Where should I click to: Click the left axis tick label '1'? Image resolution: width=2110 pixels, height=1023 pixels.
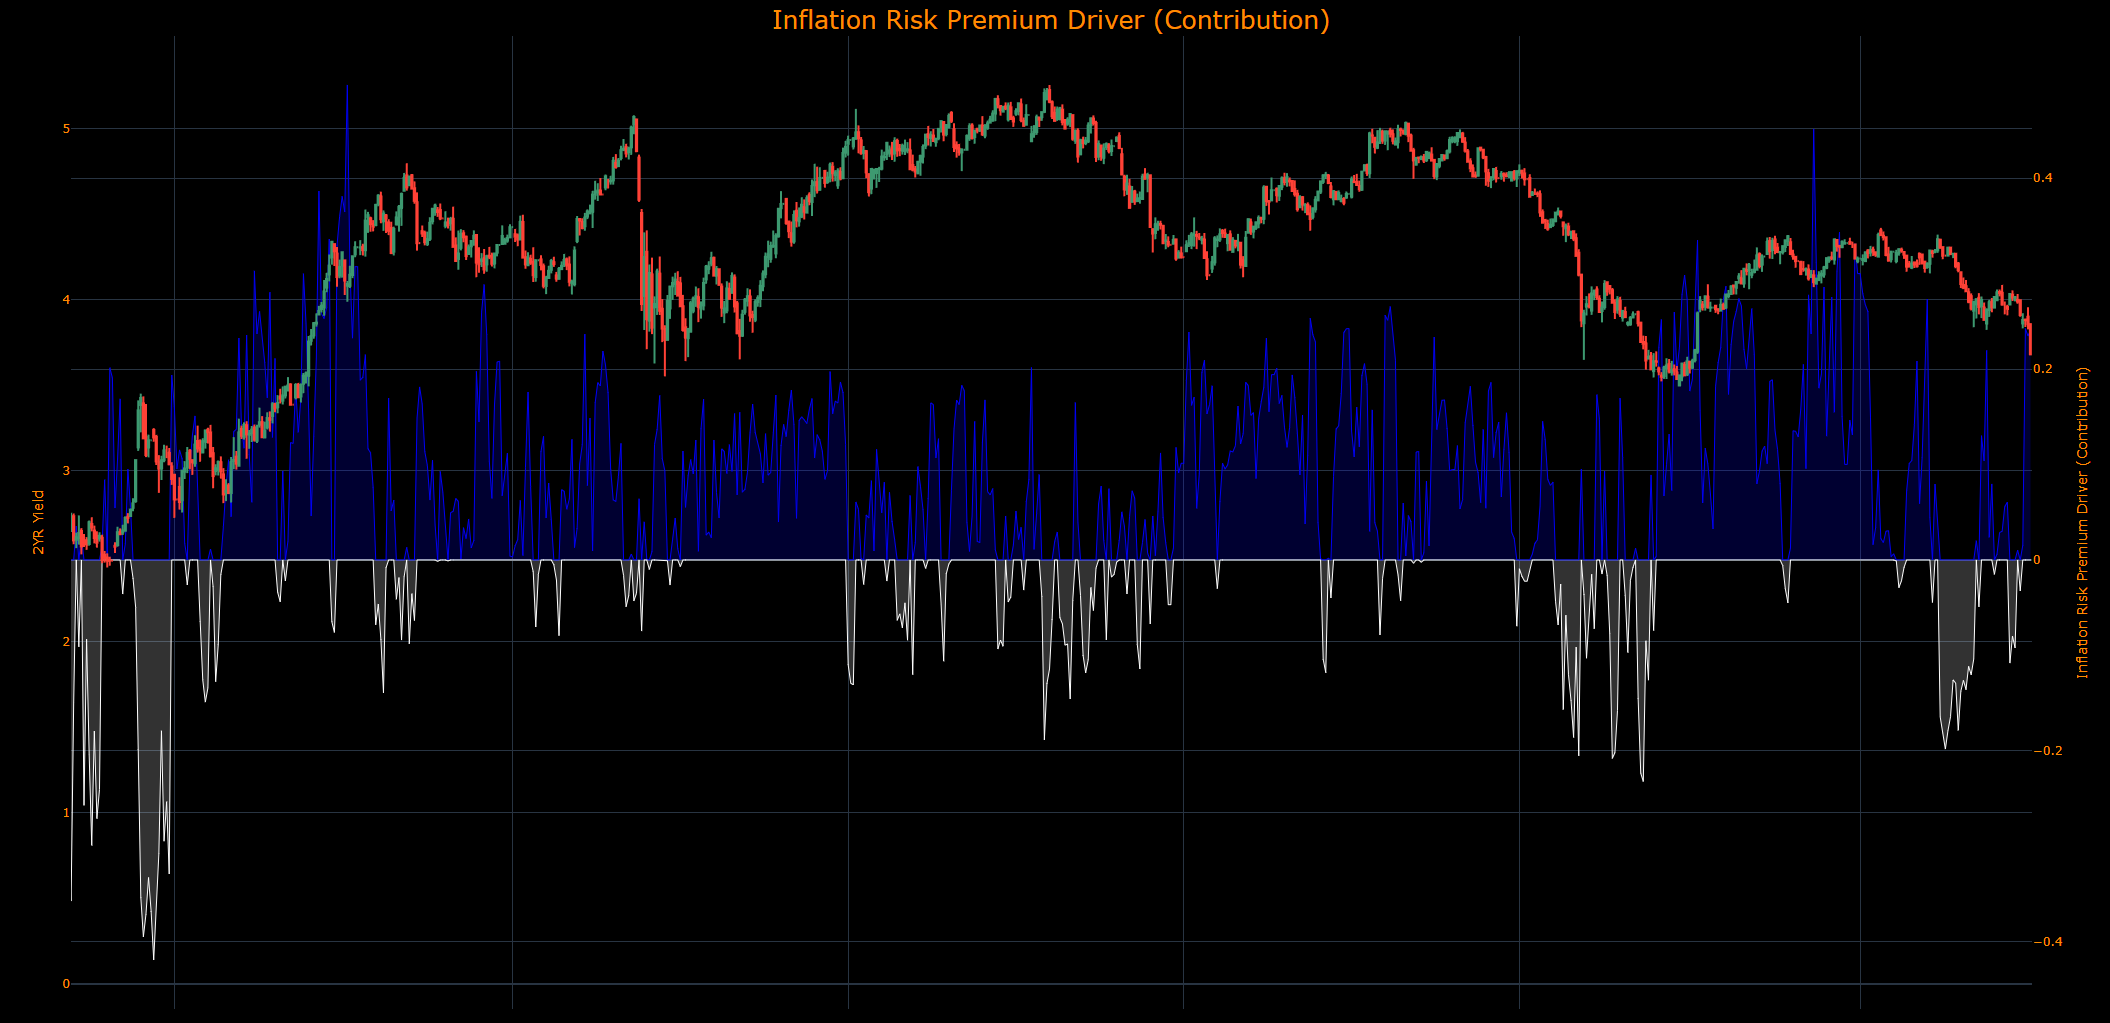pos(66,813)
